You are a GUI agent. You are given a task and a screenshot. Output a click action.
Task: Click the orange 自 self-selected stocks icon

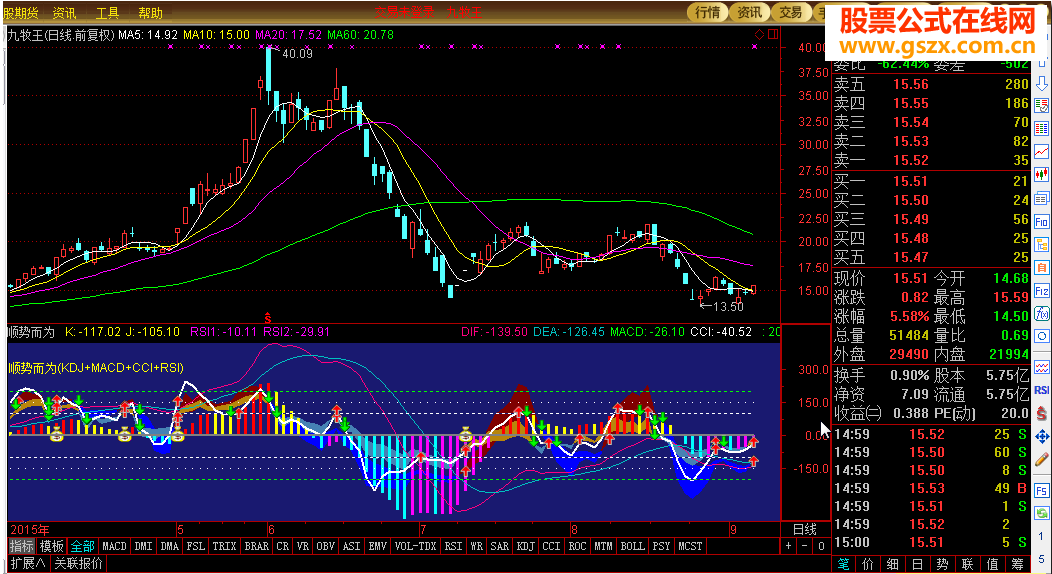click(x=1042, y=268)
